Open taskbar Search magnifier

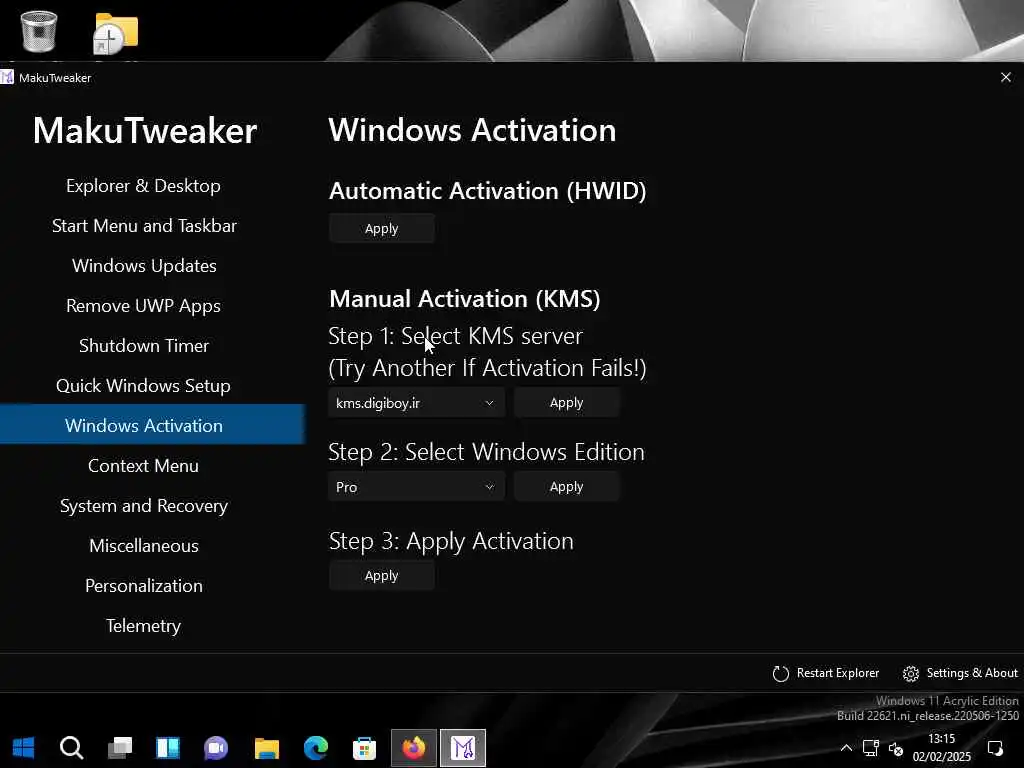[71, 748]
